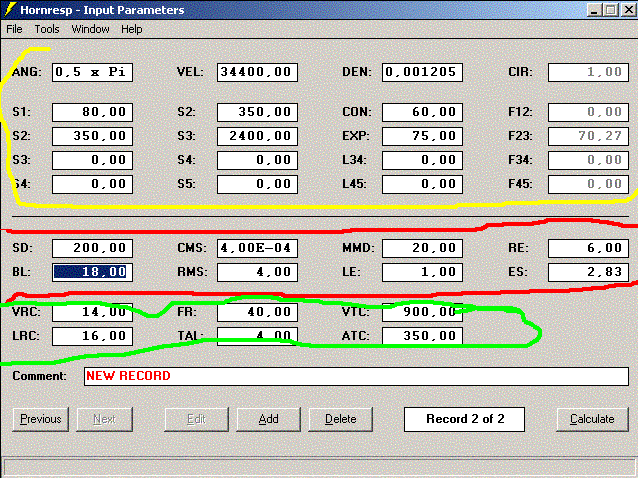This screenshot has height=478, width=638.
Task: Select the CIR input field
Action: tap(588, 72)
